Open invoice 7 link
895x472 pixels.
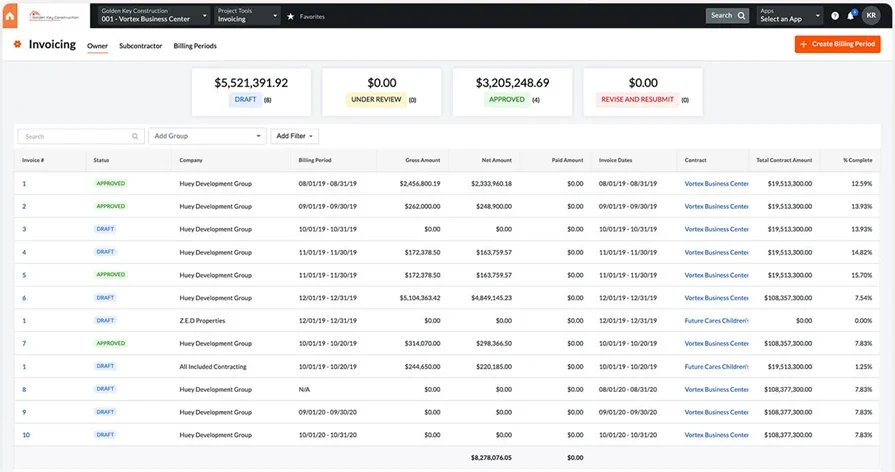pyautogui.click(x=24, y=344)
